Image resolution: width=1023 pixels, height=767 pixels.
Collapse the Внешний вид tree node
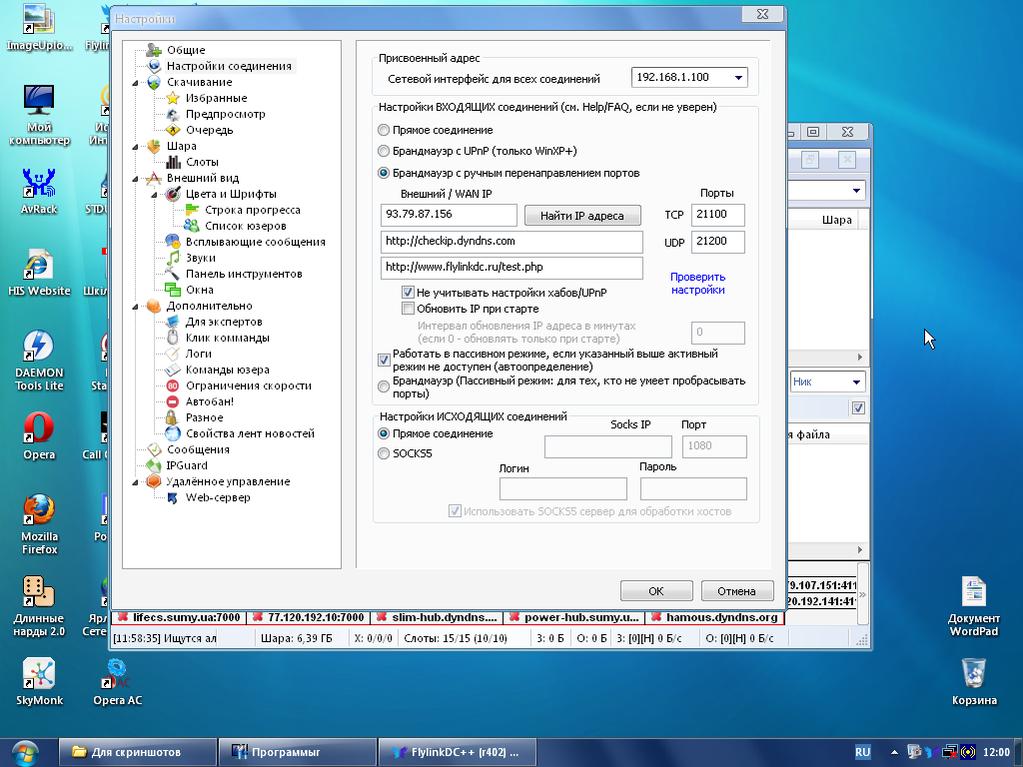[136, 178]
